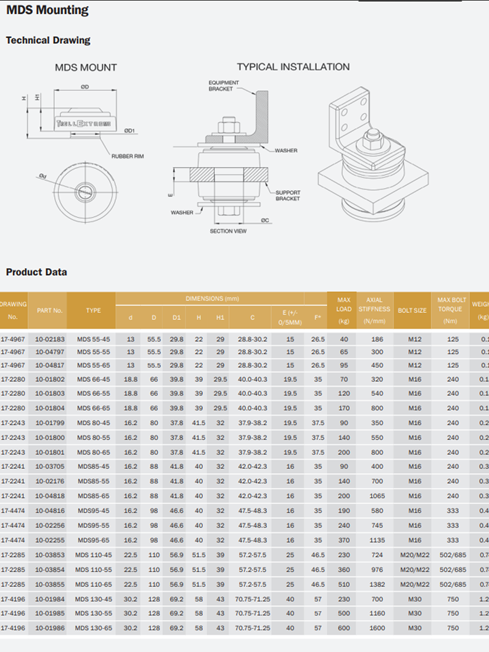489x652 pixels.
Task: Click the MDS95-55 type cell
Action: pos(94,526)
